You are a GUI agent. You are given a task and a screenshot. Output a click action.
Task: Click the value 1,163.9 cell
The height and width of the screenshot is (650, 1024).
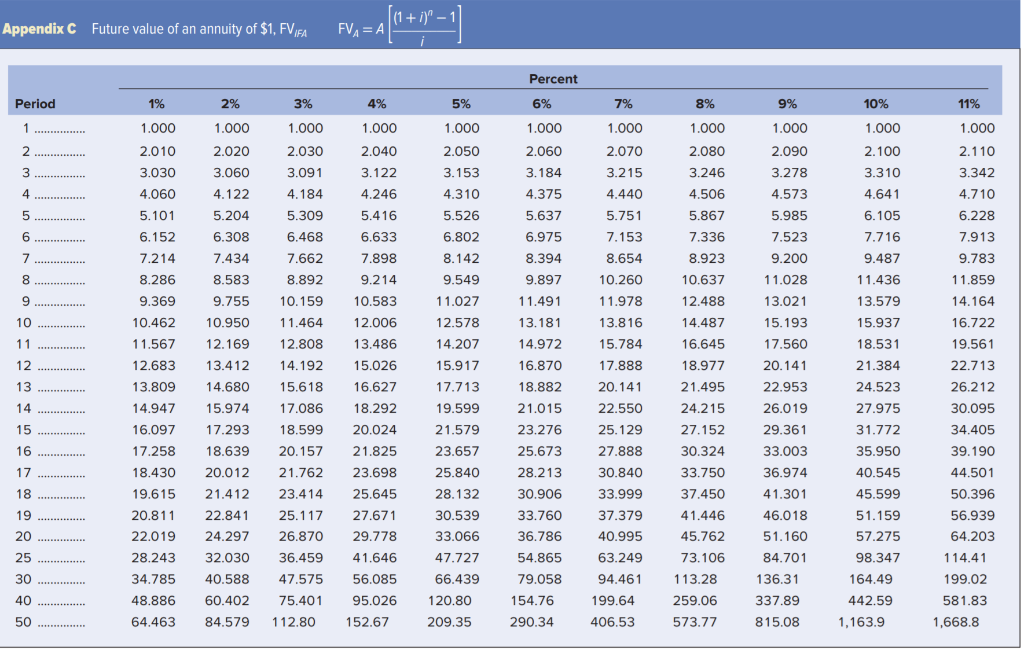[x=861, y=623]
